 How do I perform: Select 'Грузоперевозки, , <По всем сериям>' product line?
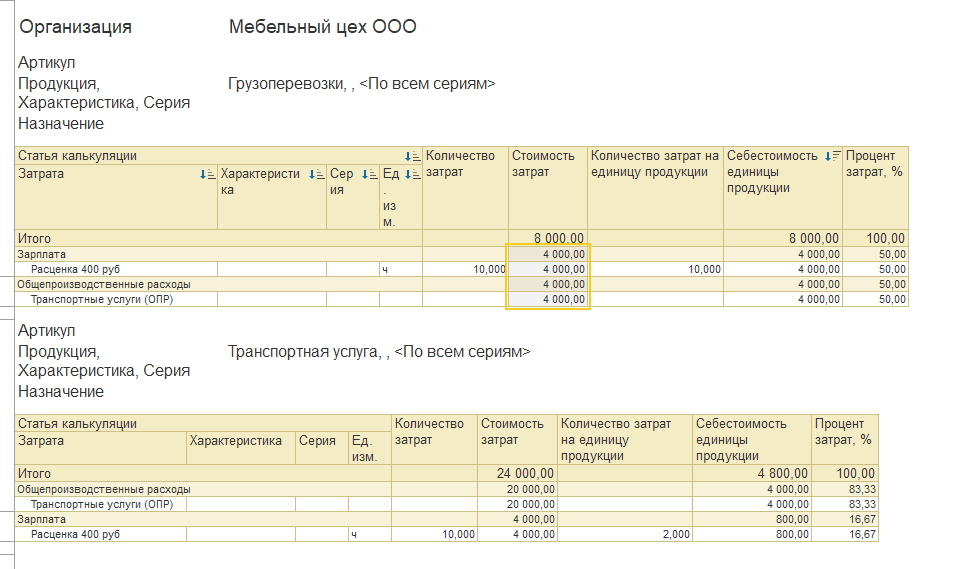tap(362, 84)
